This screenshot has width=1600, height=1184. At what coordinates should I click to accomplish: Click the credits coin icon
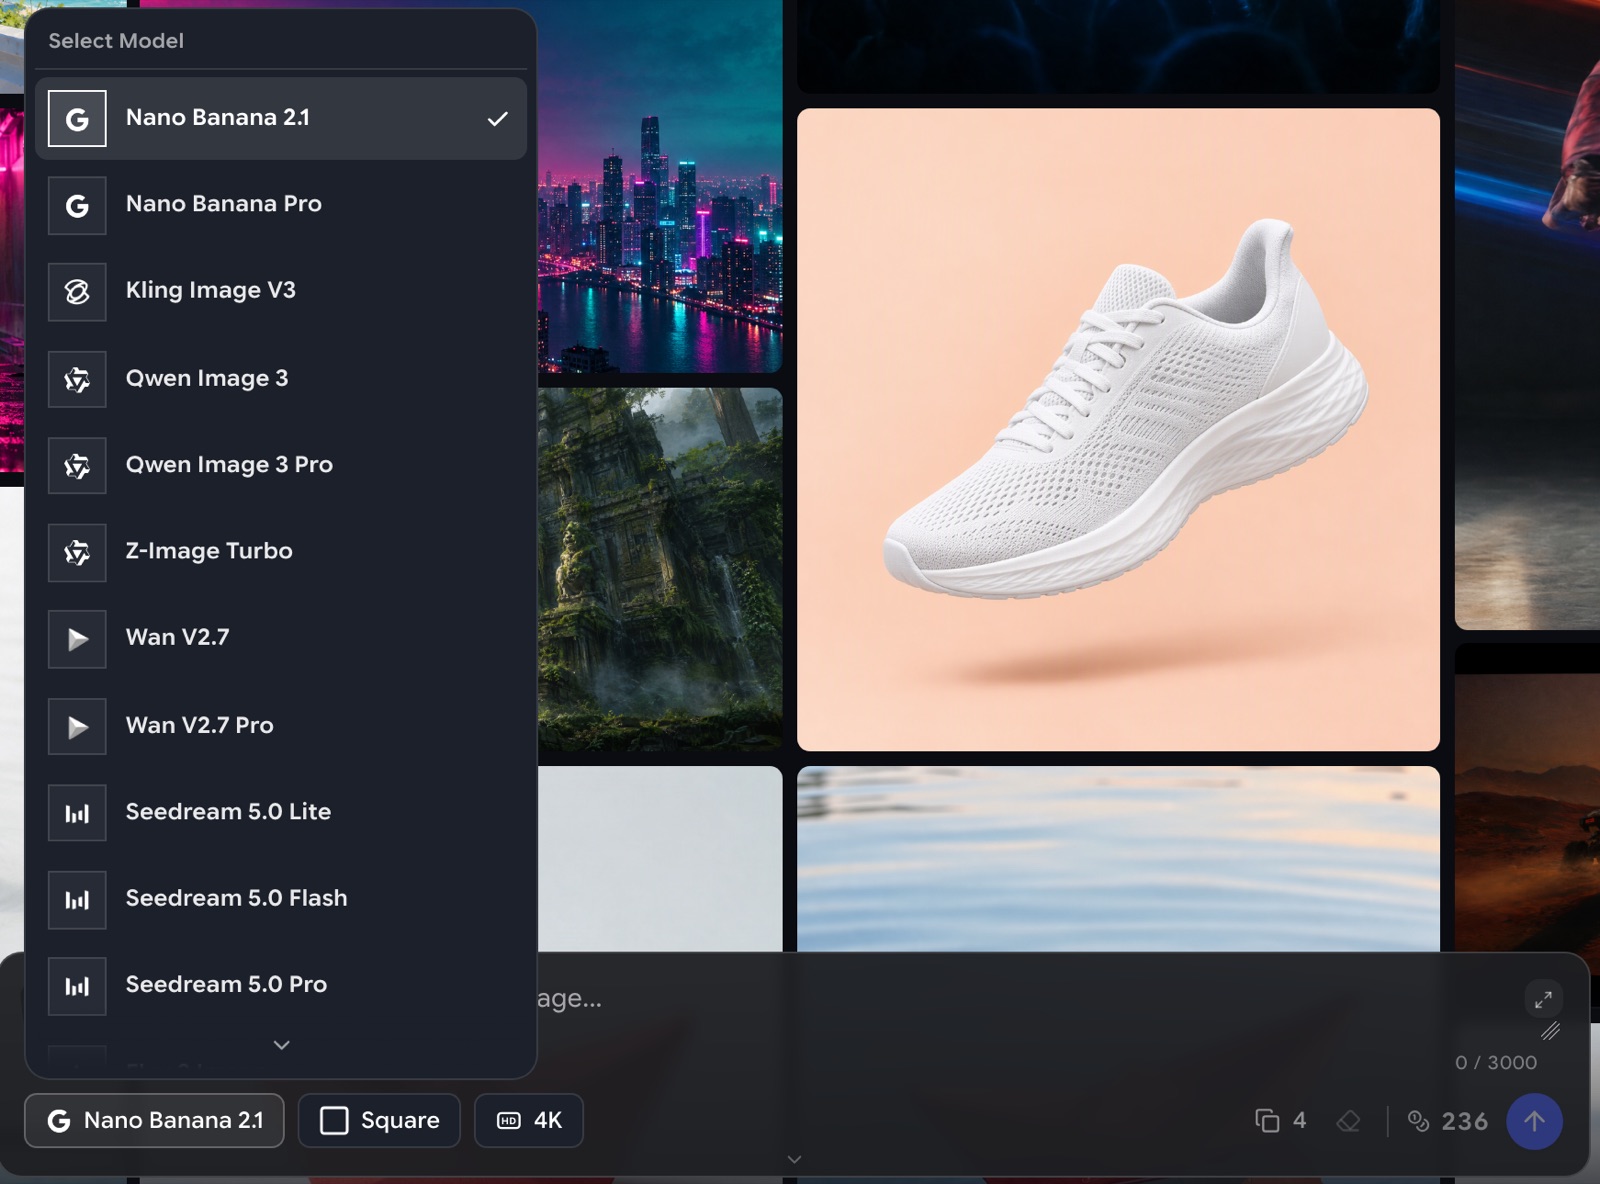pyautogui.click(x=1418, y=1121)
